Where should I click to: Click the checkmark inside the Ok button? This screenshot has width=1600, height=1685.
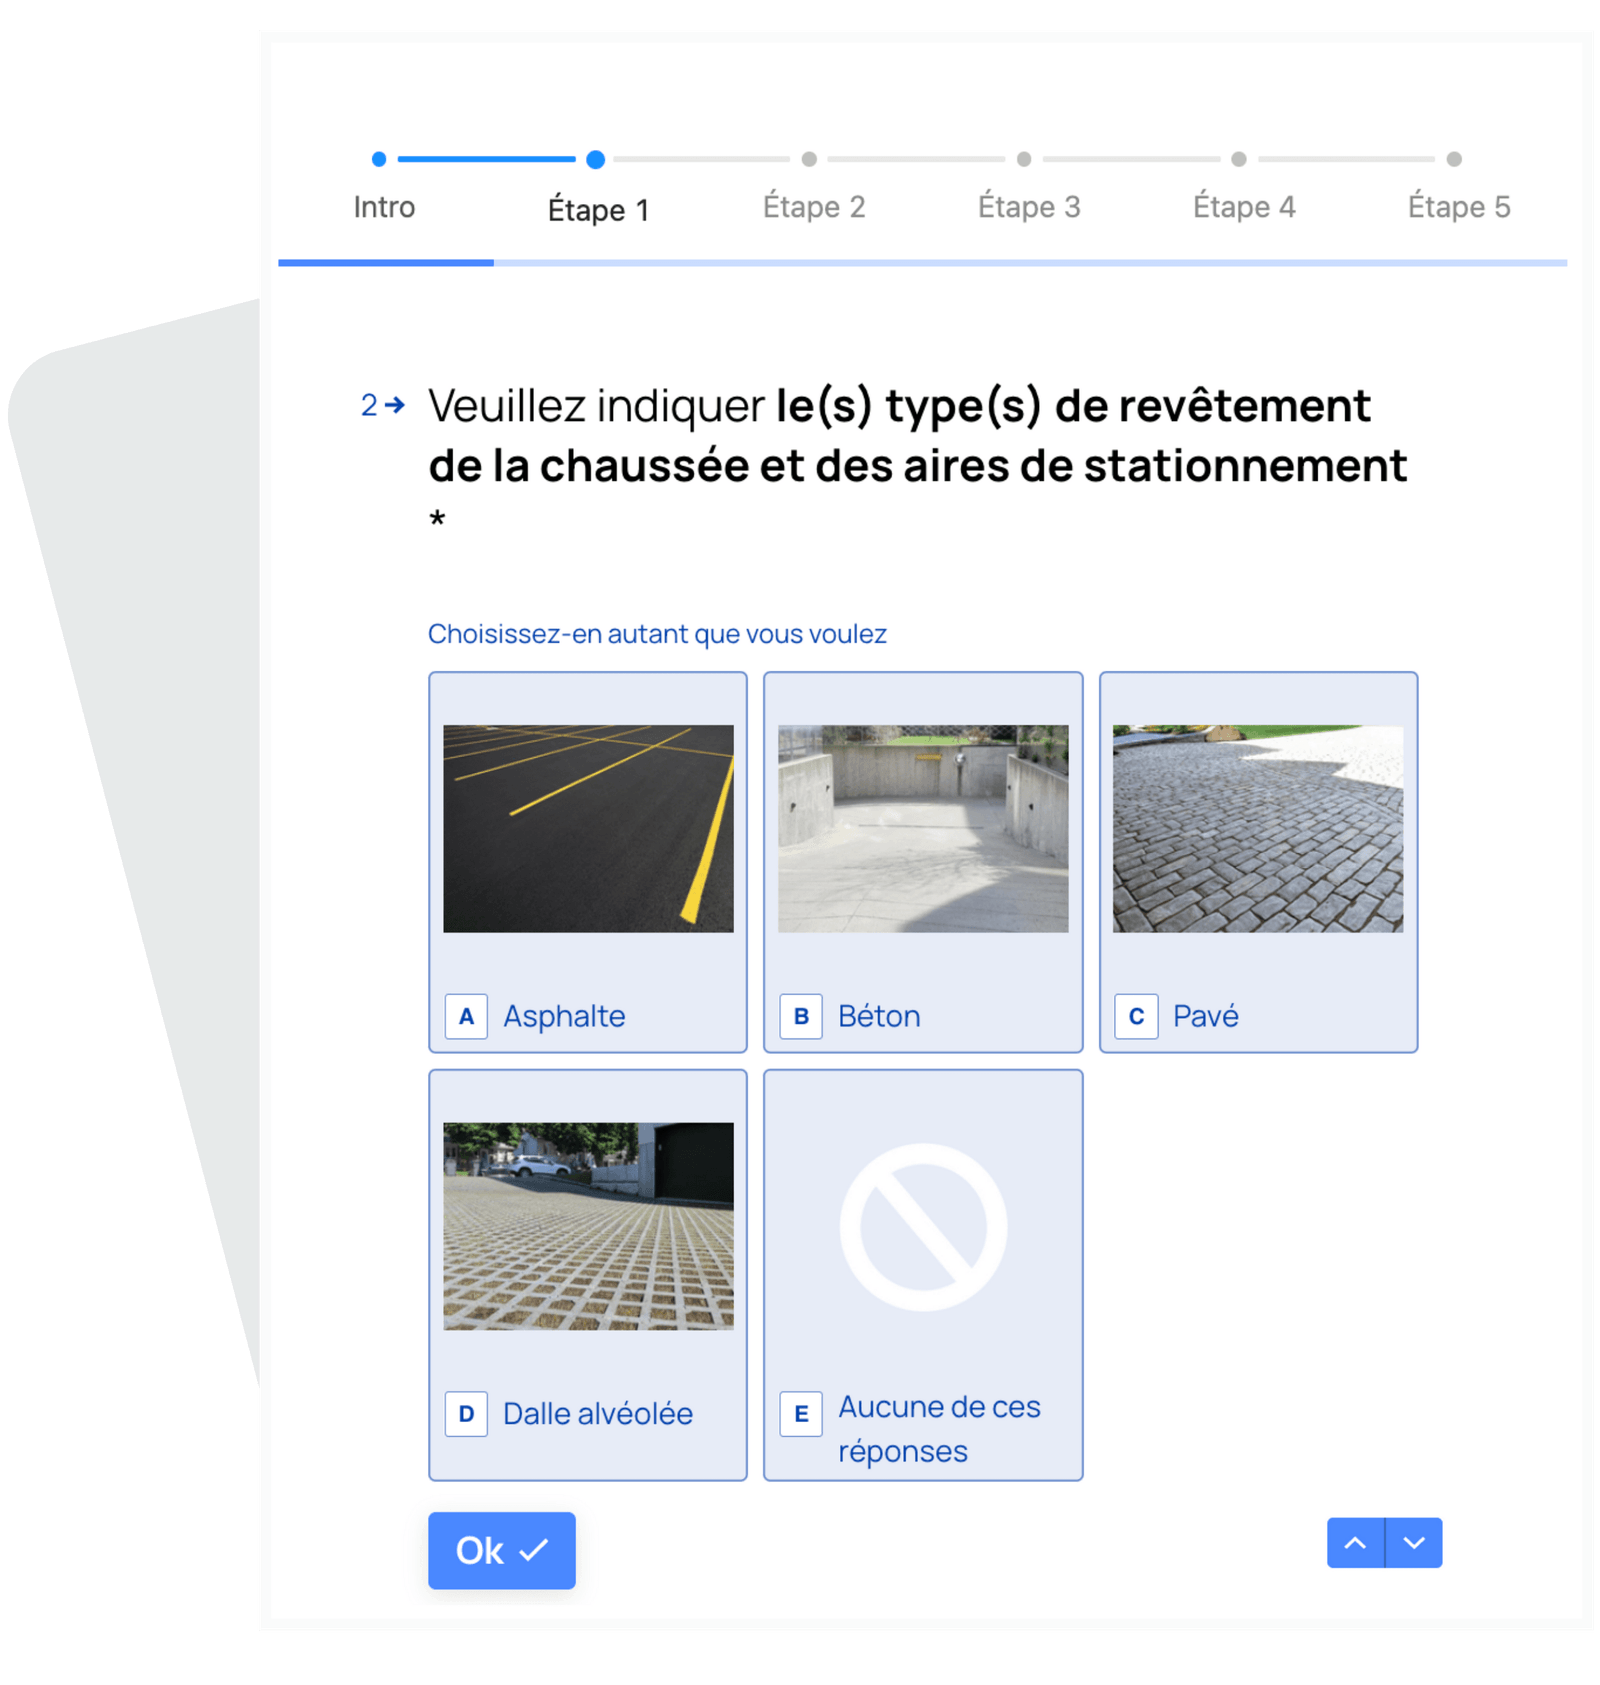[532, 1550]
